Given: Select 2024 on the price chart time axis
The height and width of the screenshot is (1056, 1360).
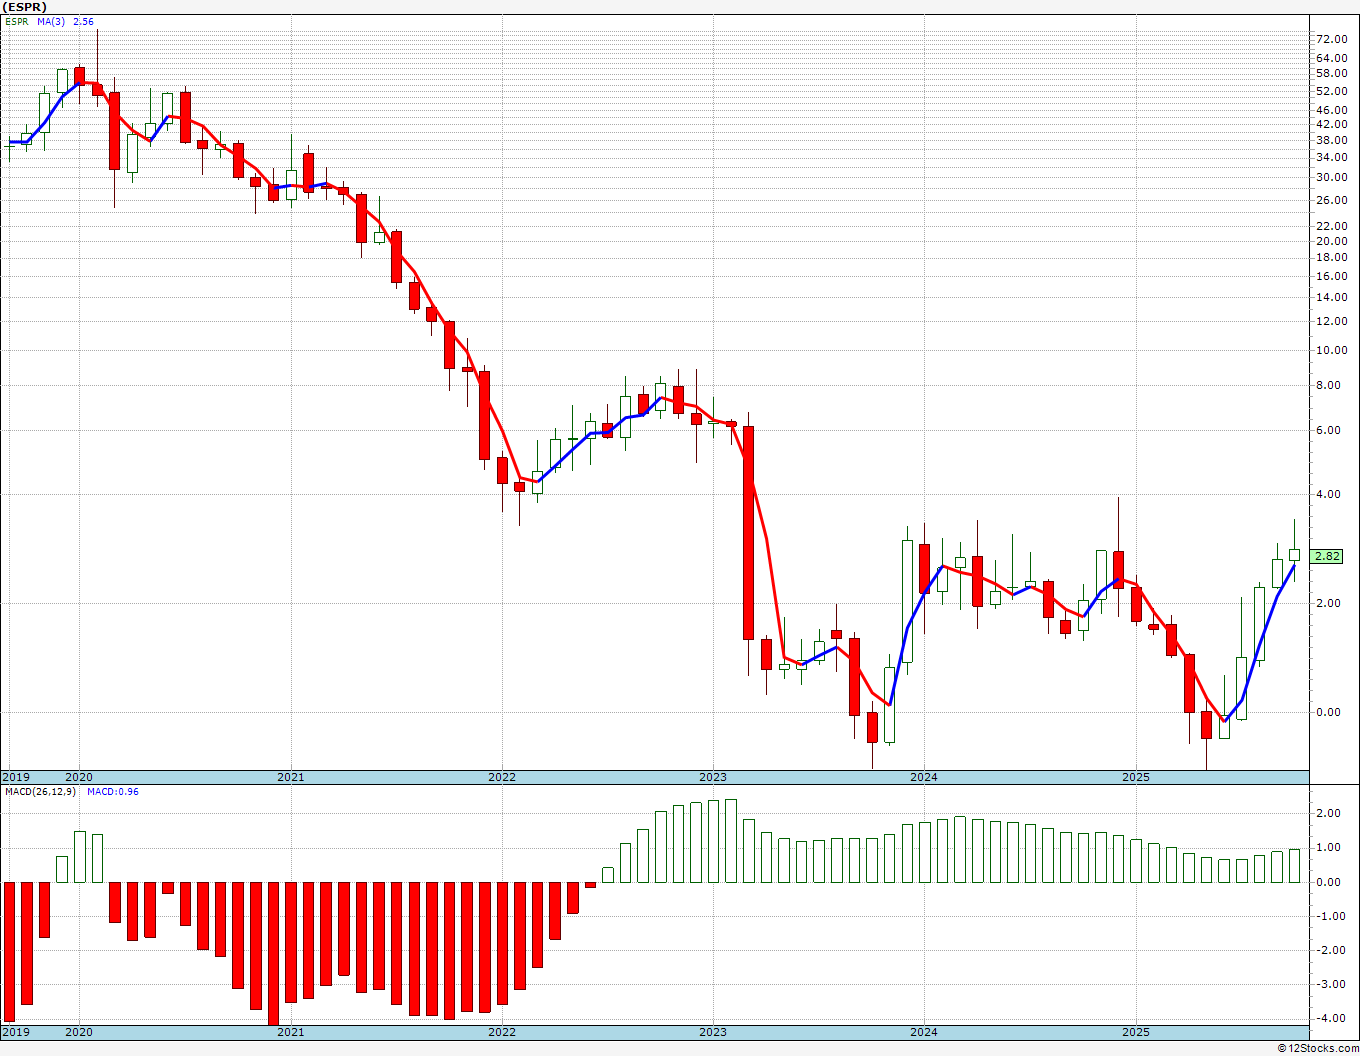Looking at the screenshot, I should pyautogui.click(x=924, y=777).
